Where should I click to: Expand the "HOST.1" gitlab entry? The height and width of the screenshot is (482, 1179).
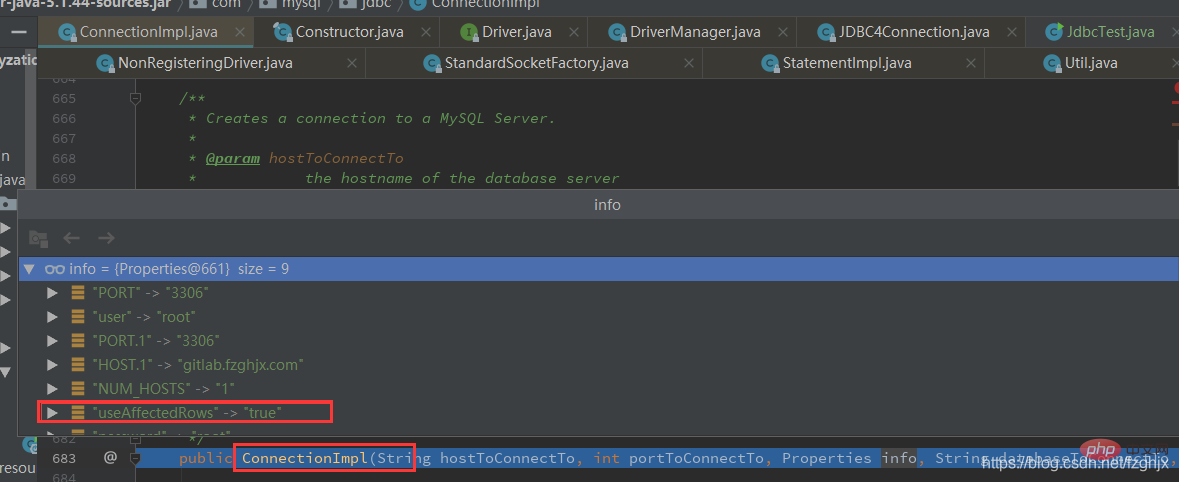pos(52,365)
